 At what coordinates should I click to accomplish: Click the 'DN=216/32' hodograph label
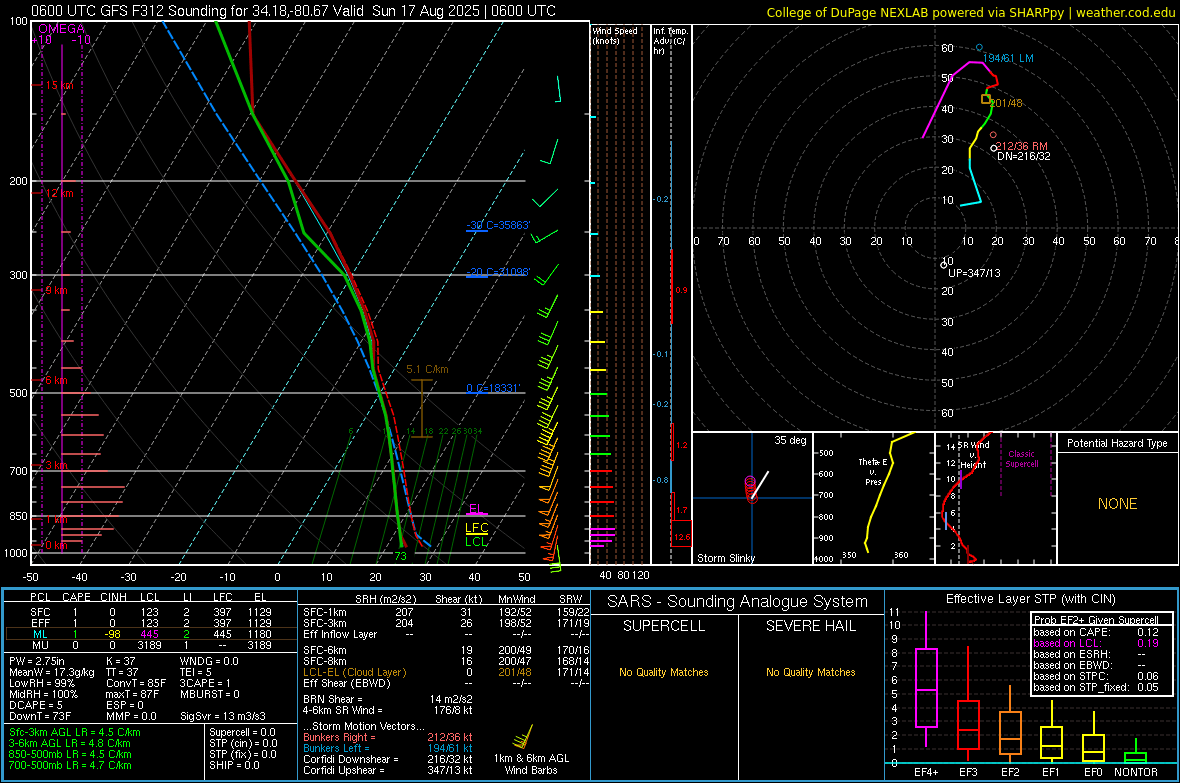point(1023,157)
